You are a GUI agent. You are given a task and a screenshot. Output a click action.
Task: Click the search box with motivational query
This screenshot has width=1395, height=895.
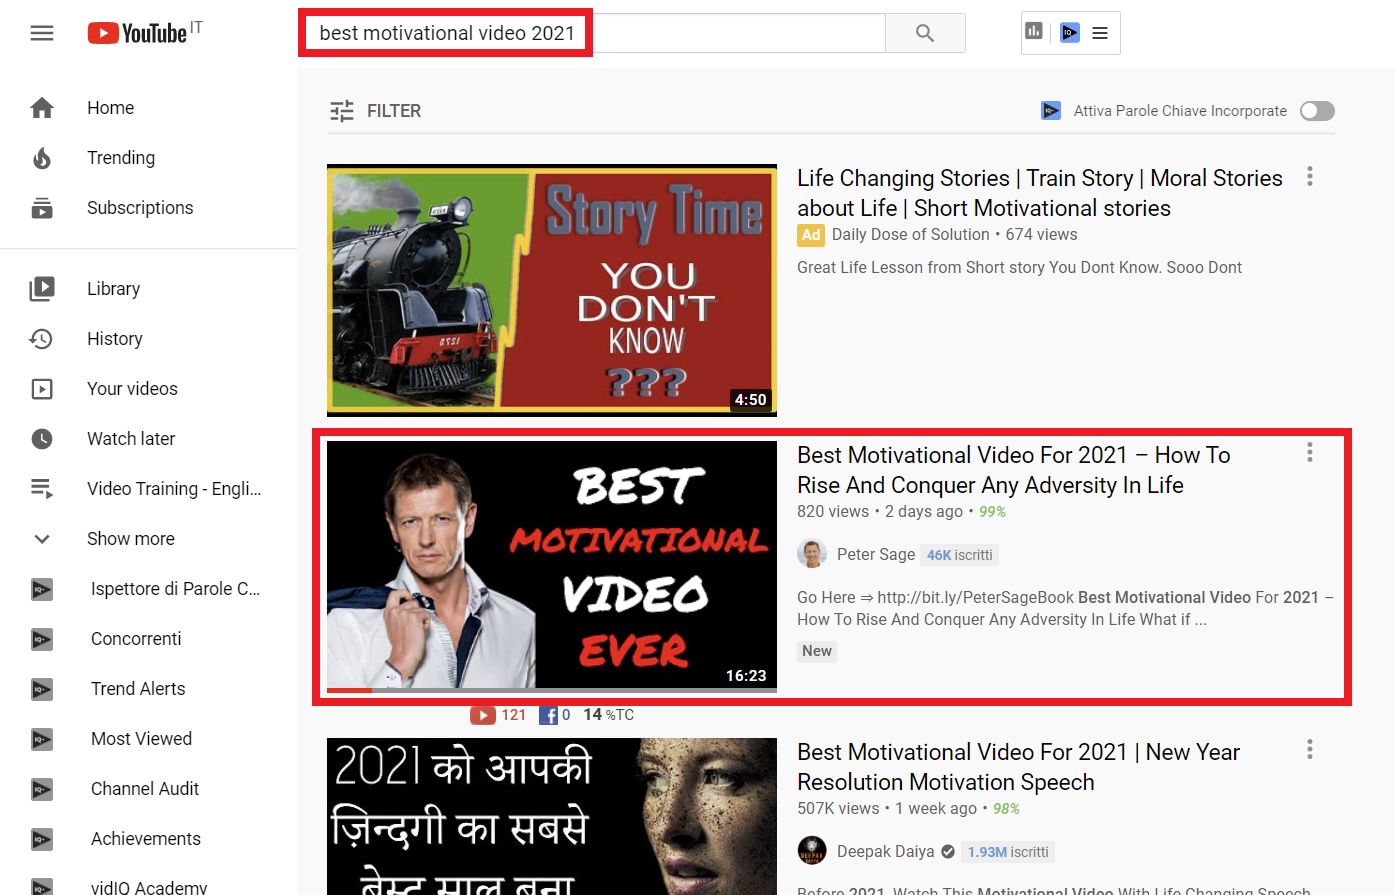592,33
